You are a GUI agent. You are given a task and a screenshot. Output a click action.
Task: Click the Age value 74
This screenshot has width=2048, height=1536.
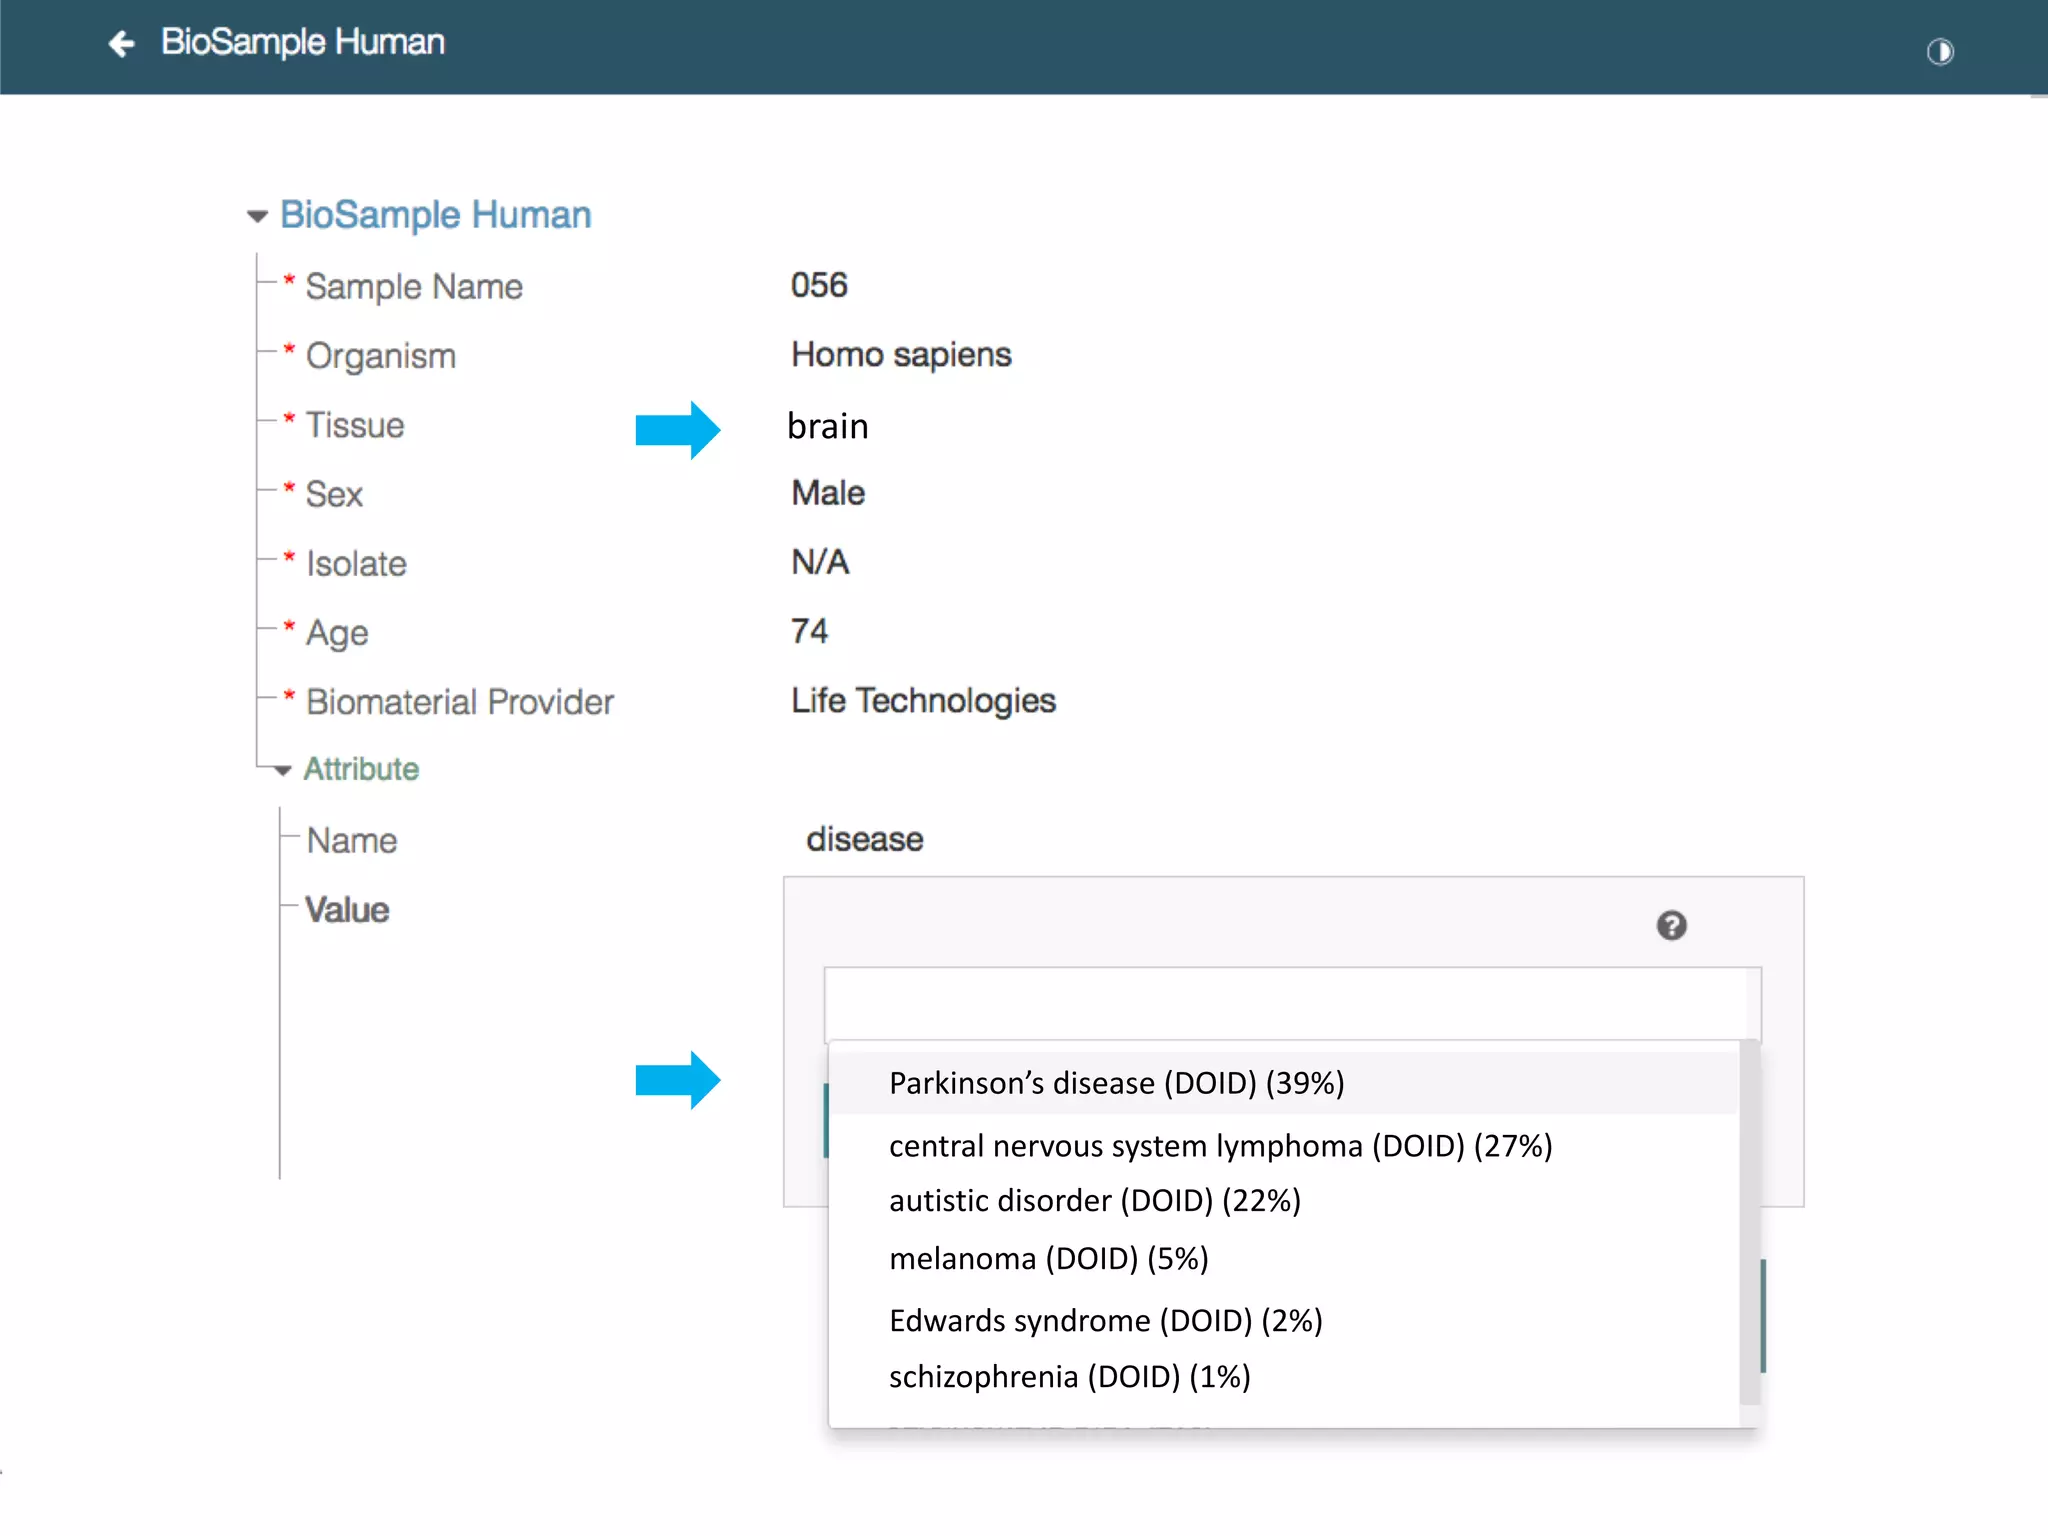coord(809,632)
